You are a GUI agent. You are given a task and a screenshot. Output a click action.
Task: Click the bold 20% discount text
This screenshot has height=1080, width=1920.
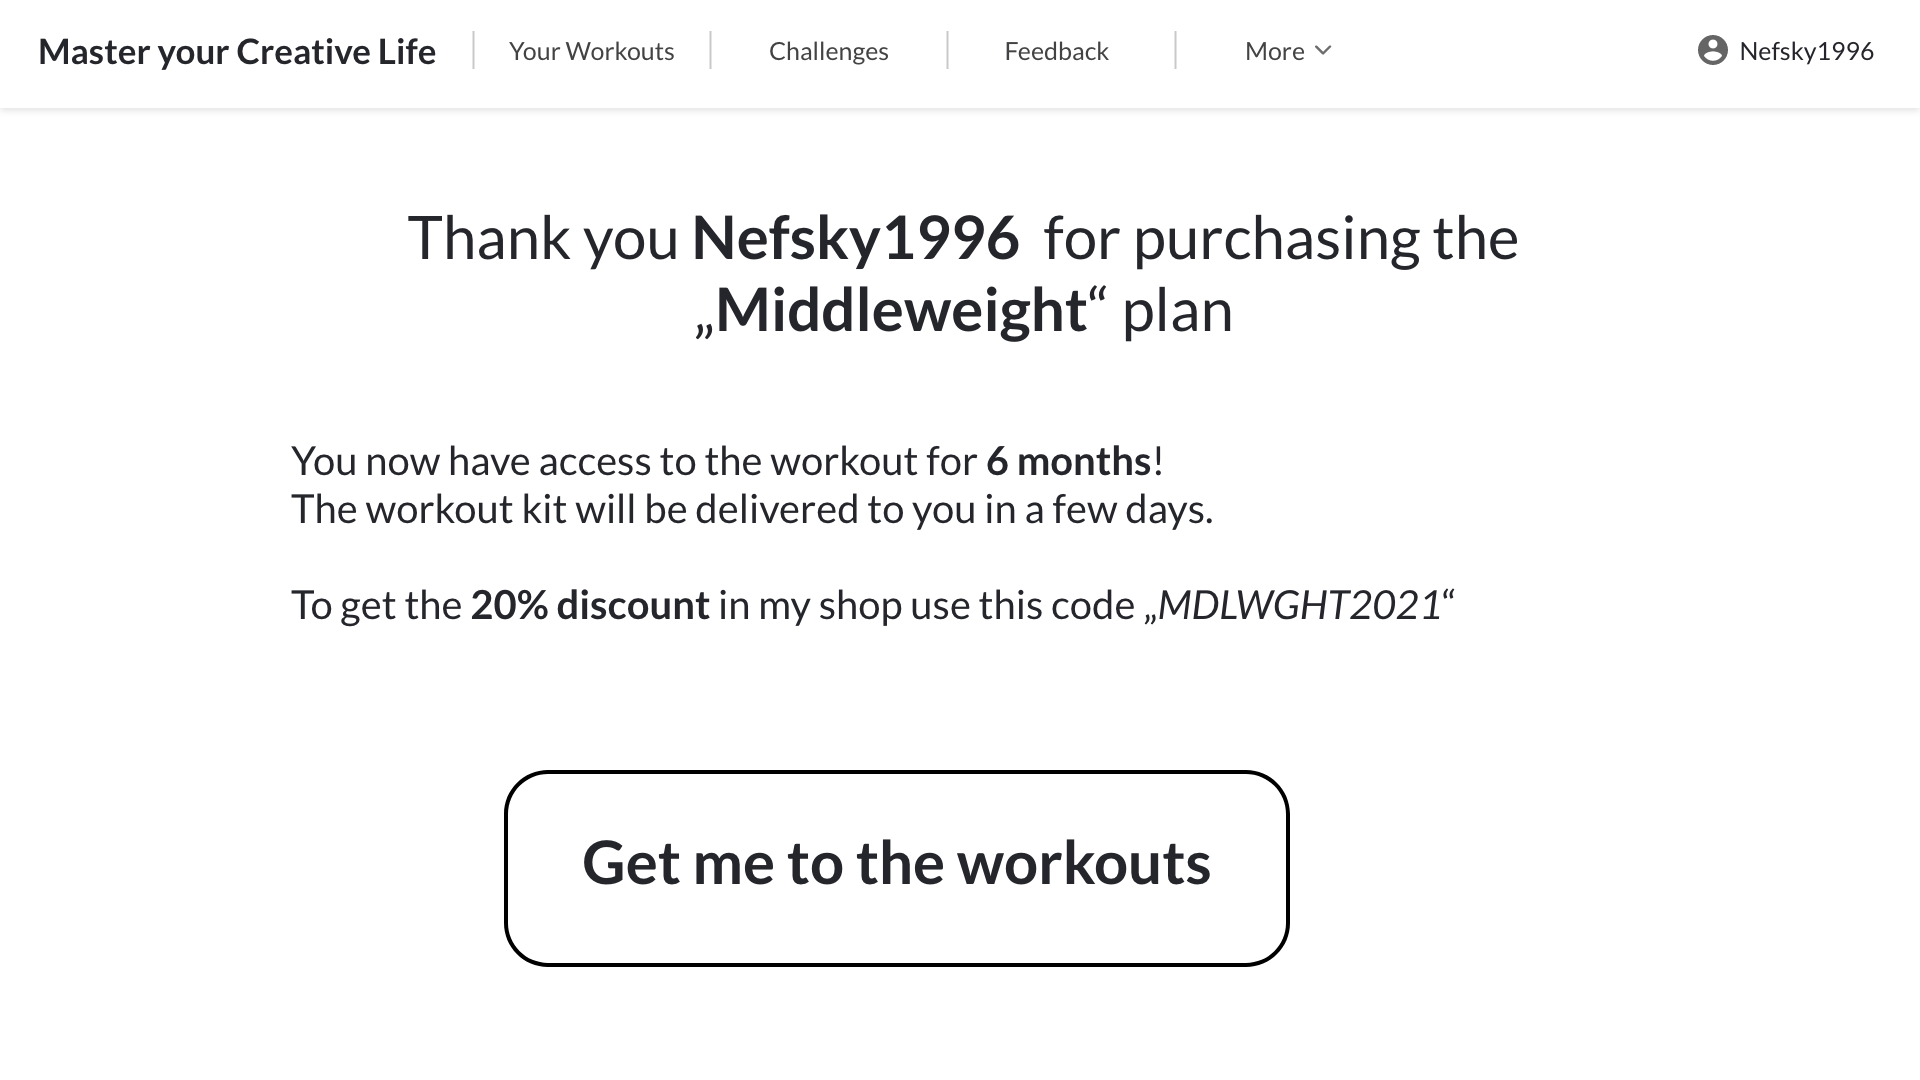[x=590, y=605]
